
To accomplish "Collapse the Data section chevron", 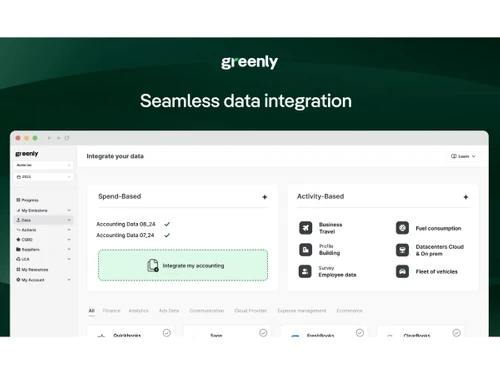I will pyautogui.click(x=69, y=220).
